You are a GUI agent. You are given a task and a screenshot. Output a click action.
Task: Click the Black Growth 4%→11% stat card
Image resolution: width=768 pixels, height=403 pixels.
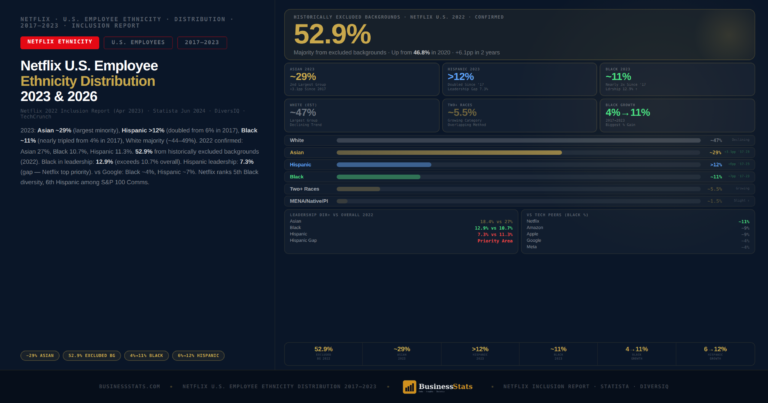pyautogui.click(x=677, y=116)
